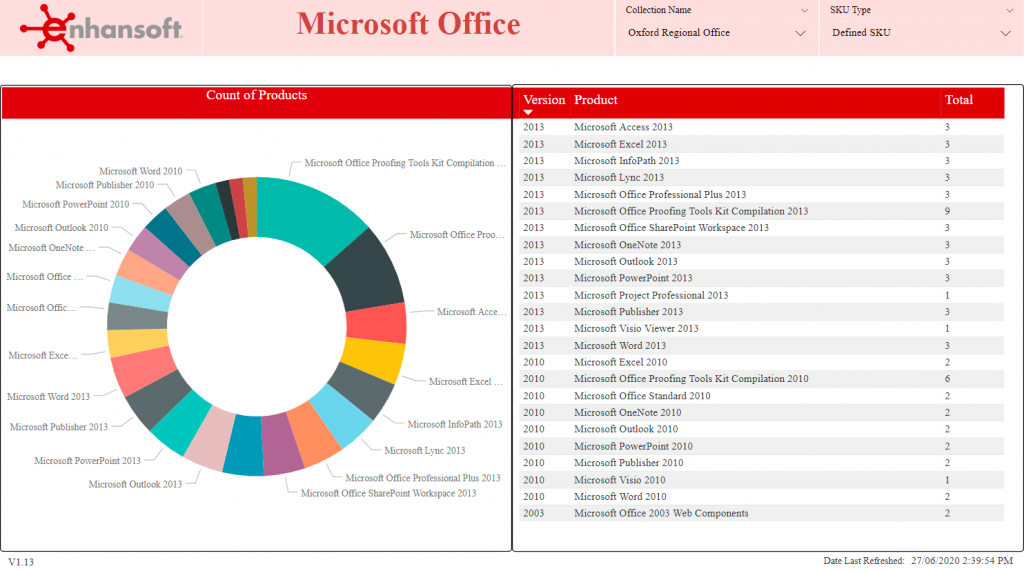Select the purple SharePoint Workspace 2013 slice
The width and height of the screenshot is (1024, 573).
pyautogui.click(x=282, y=446)
